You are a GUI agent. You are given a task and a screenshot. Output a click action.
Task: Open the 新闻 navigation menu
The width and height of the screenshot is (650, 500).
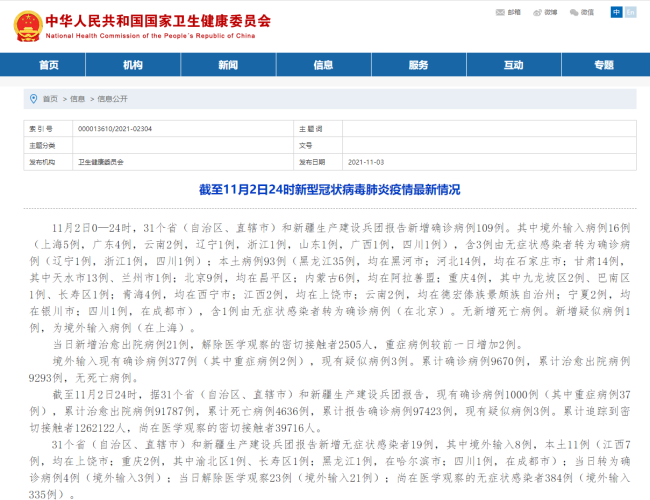[230, 65]
